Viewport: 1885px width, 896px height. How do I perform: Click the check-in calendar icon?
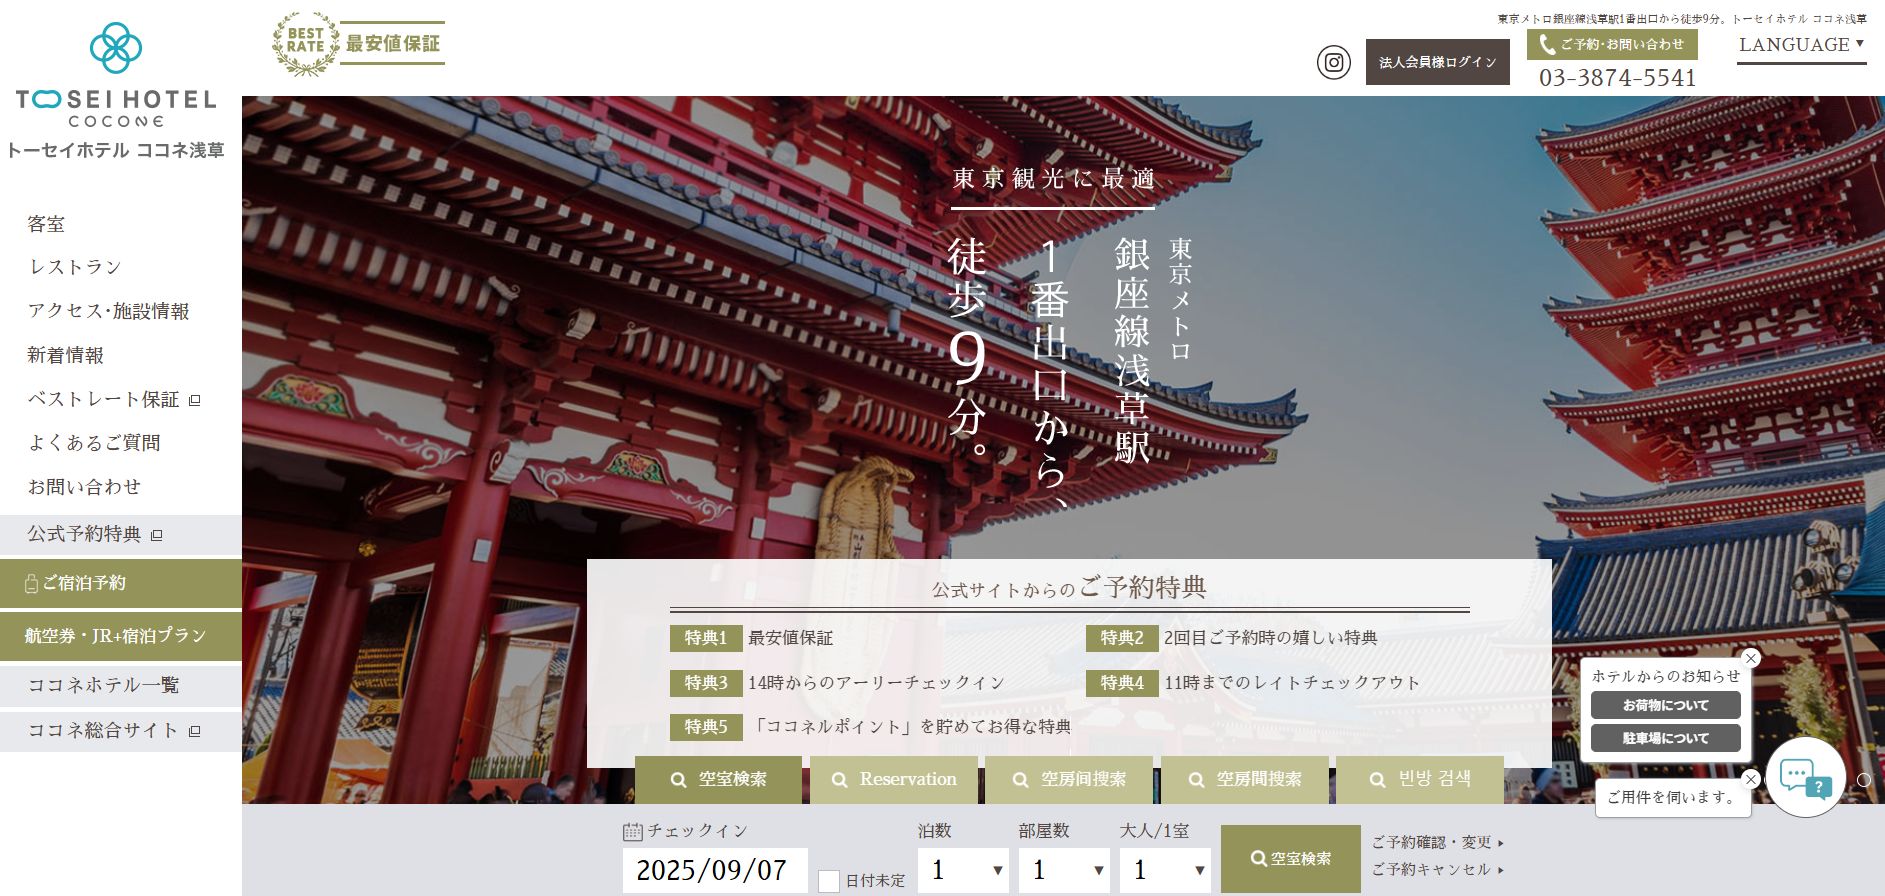(x=632, y=831)
